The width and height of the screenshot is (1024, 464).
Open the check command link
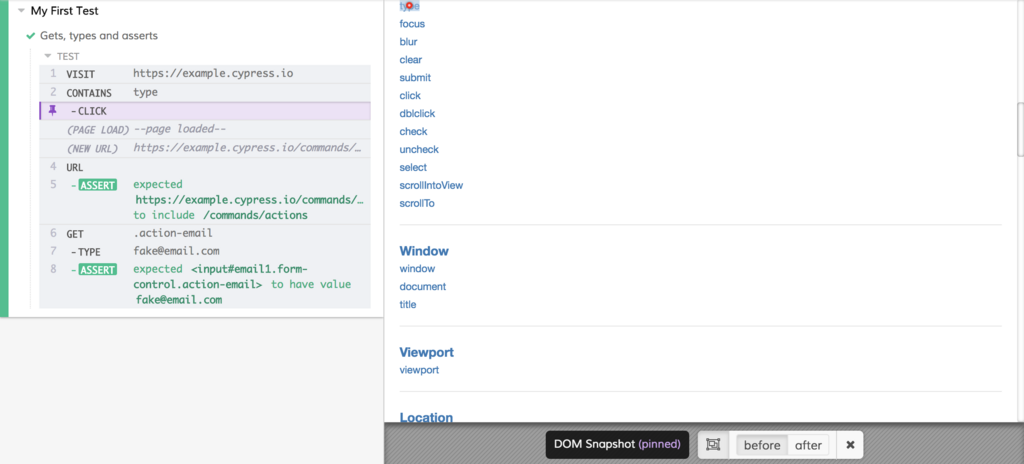[413, 132]
